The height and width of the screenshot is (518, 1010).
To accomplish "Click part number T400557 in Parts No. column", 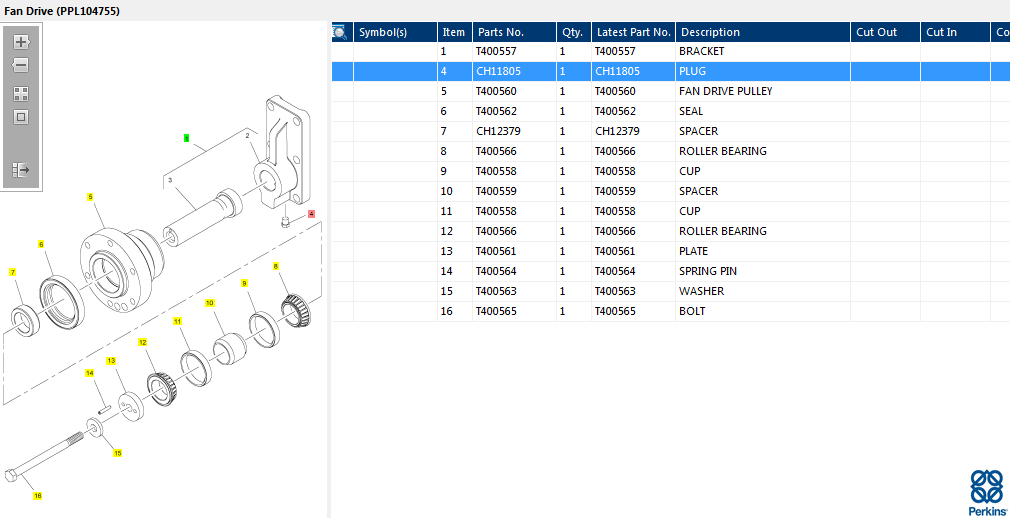I will pyautogui.click(x=496, y=52).
